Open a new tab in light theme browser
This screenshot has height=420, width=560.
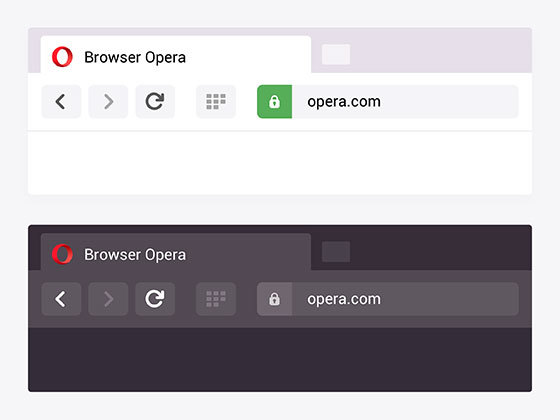coord(336,54)
